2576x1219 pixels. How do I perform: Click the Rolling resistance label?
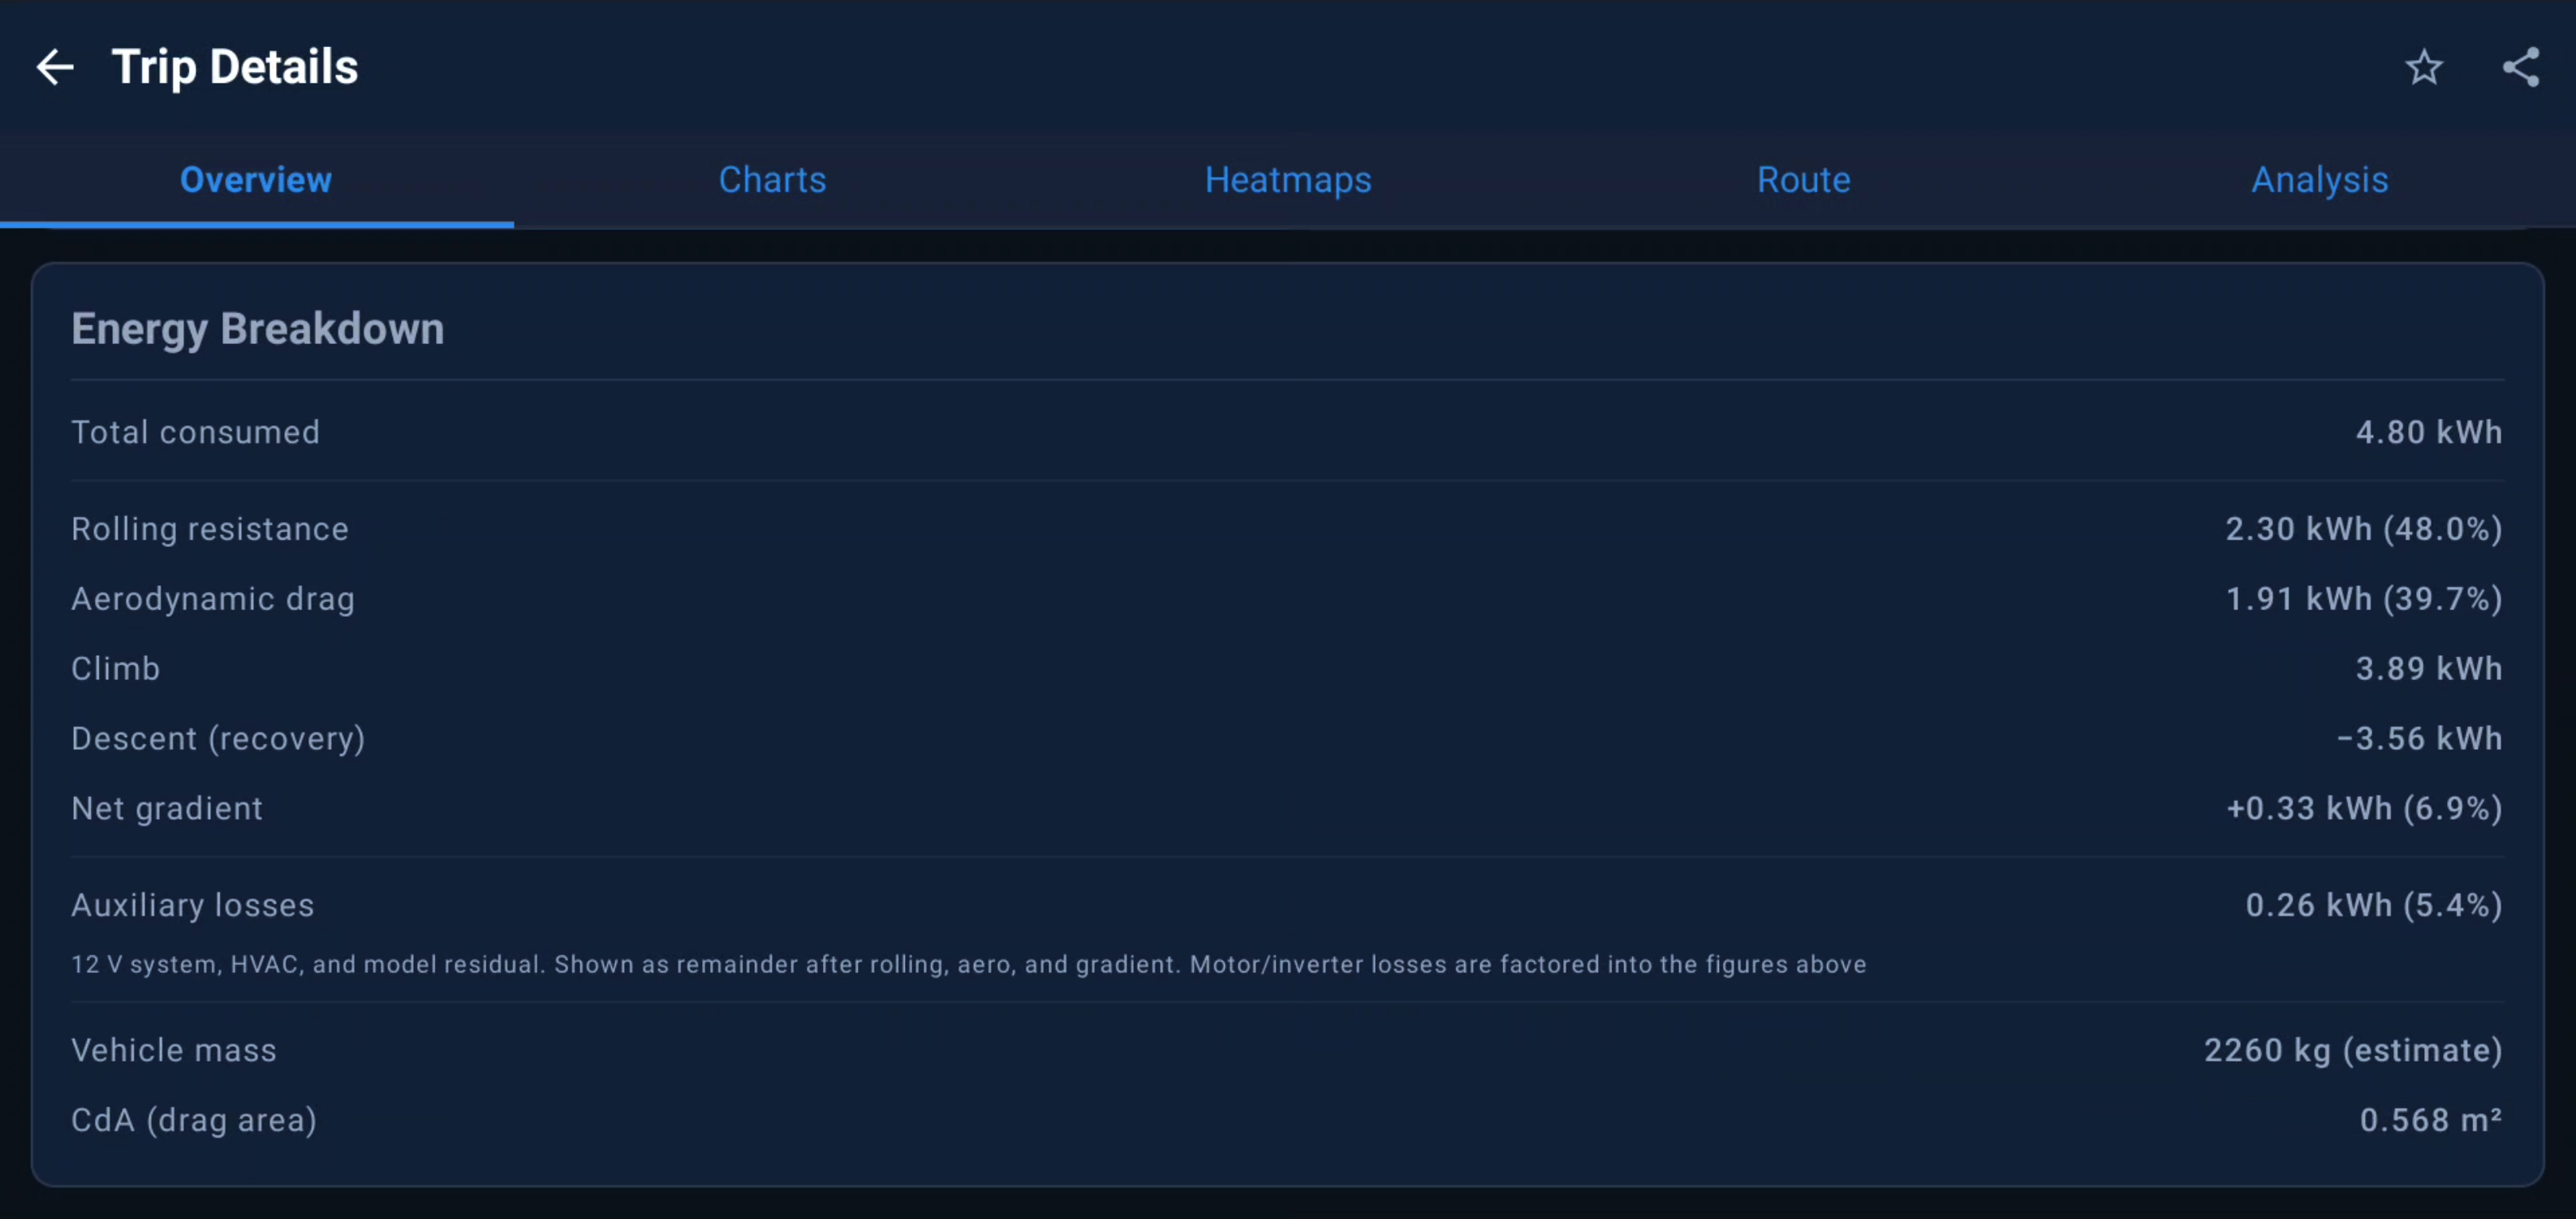(210, 529)
